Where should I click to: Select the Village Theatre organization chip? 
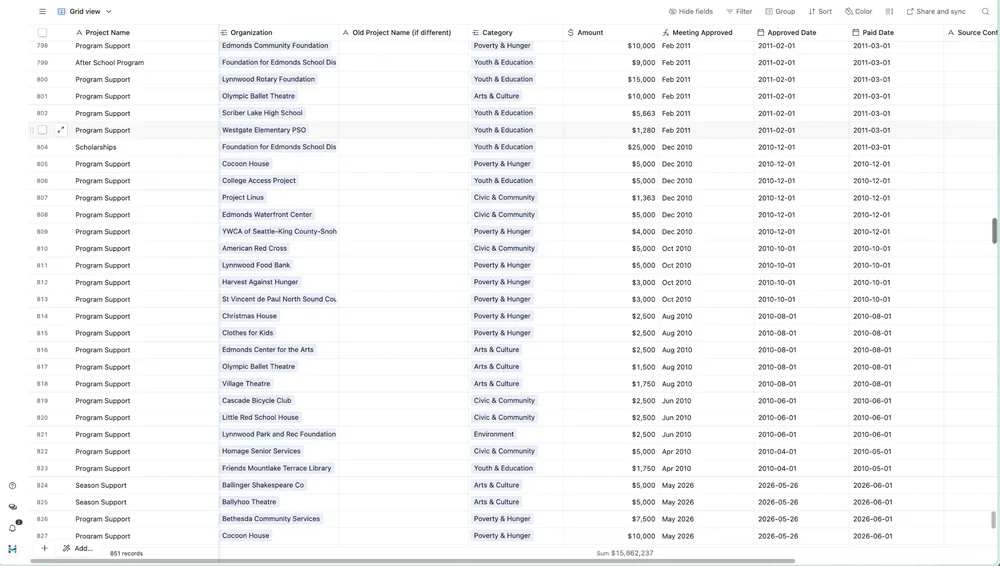pyautogui.click(x=246, y=384)
